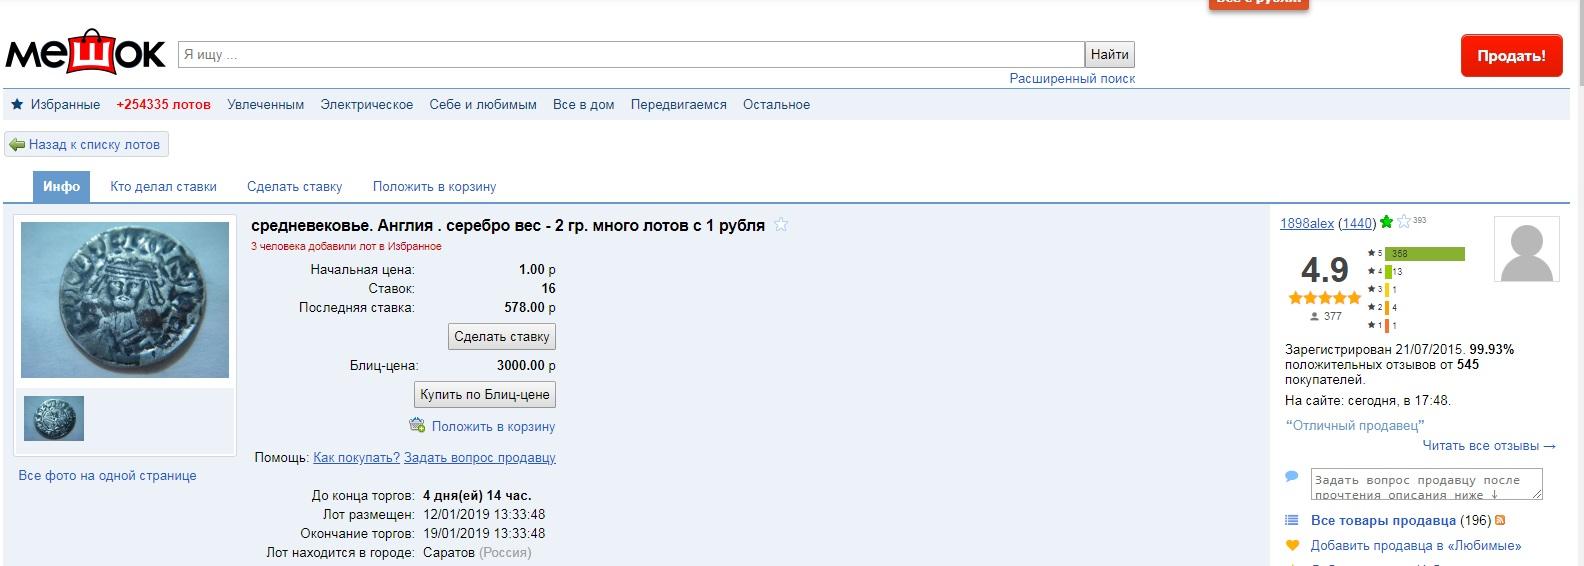Click the RSS feed icon near seller items
The image size is (1584, 566).
[1500, 520]
